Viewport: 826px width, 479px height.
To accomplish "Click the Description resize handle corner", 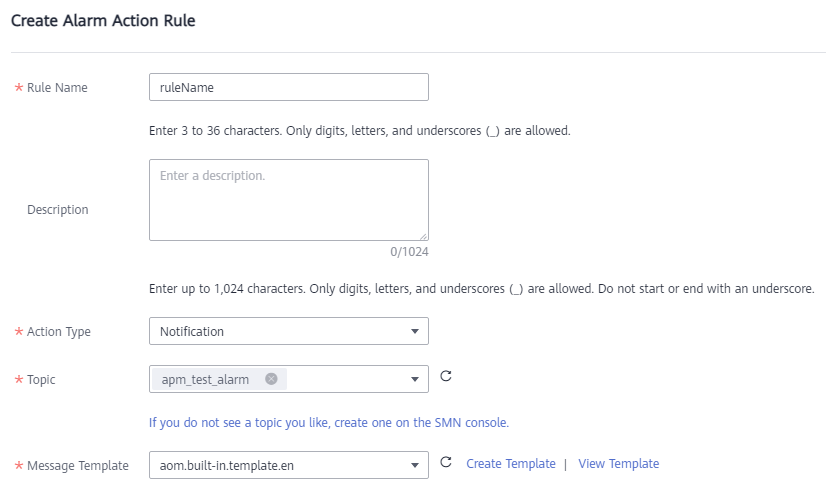I will (424, 237).
